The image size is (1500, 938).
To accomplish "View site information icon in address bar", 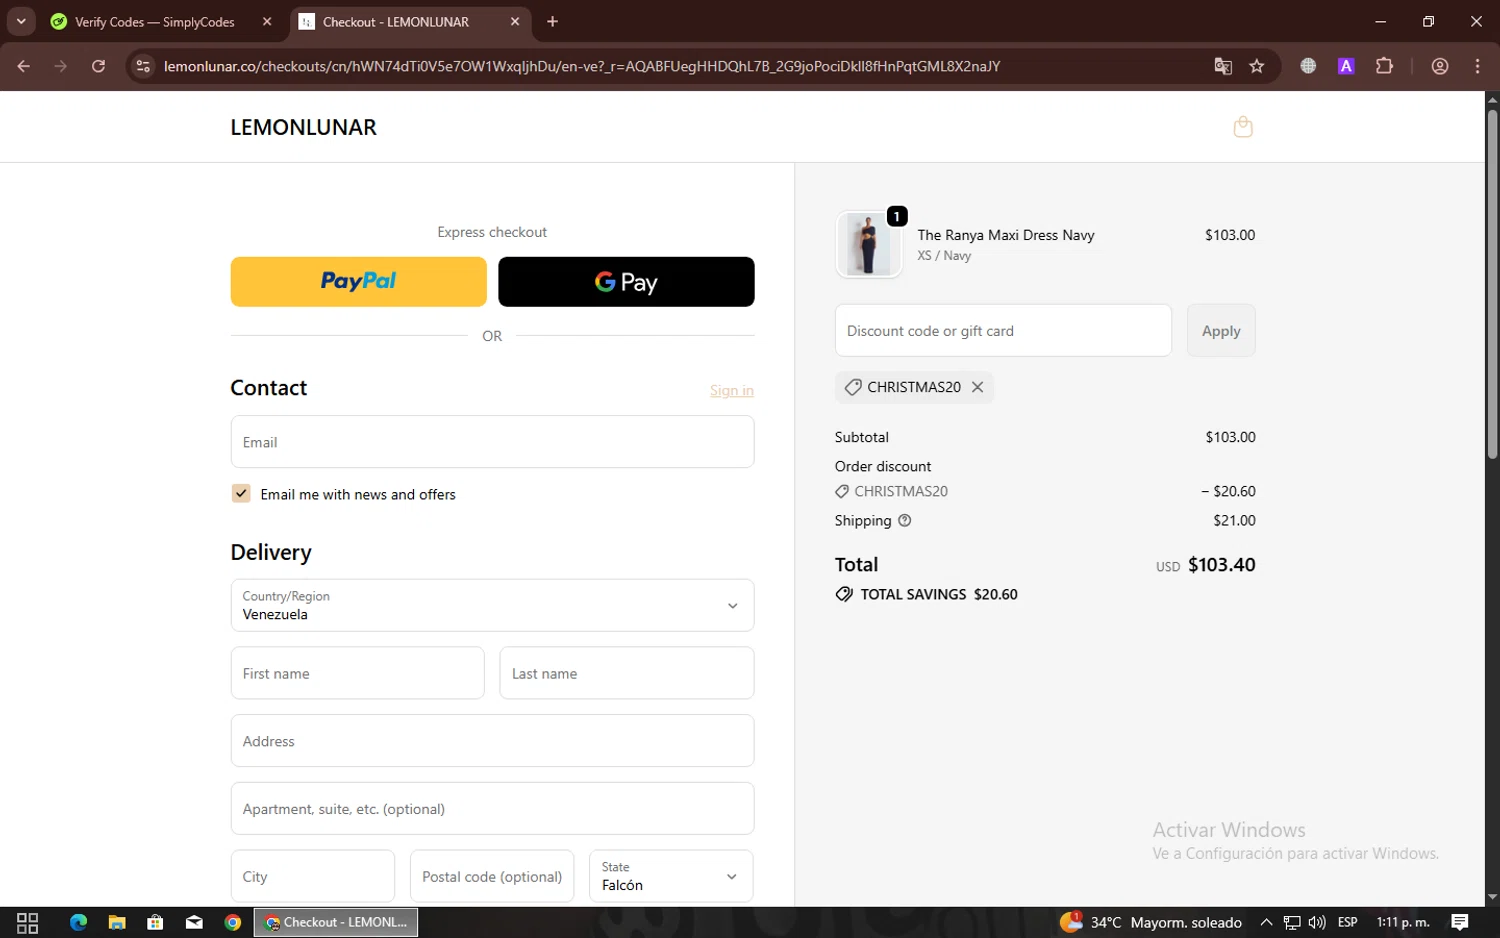I will click(x=143, y=66).
